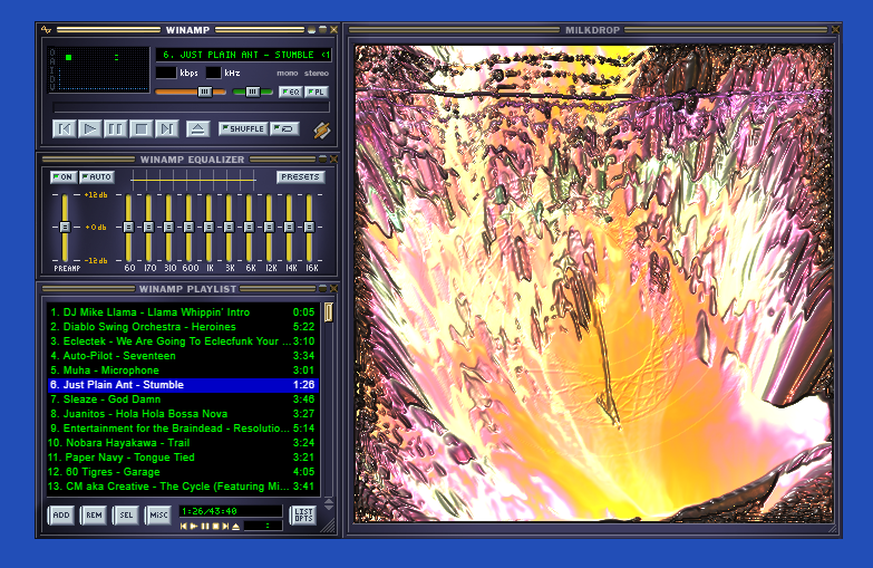Click the 60 Hz band slider handle
The height and width of the screenshot is (568, 873).
tap(129, 227)
